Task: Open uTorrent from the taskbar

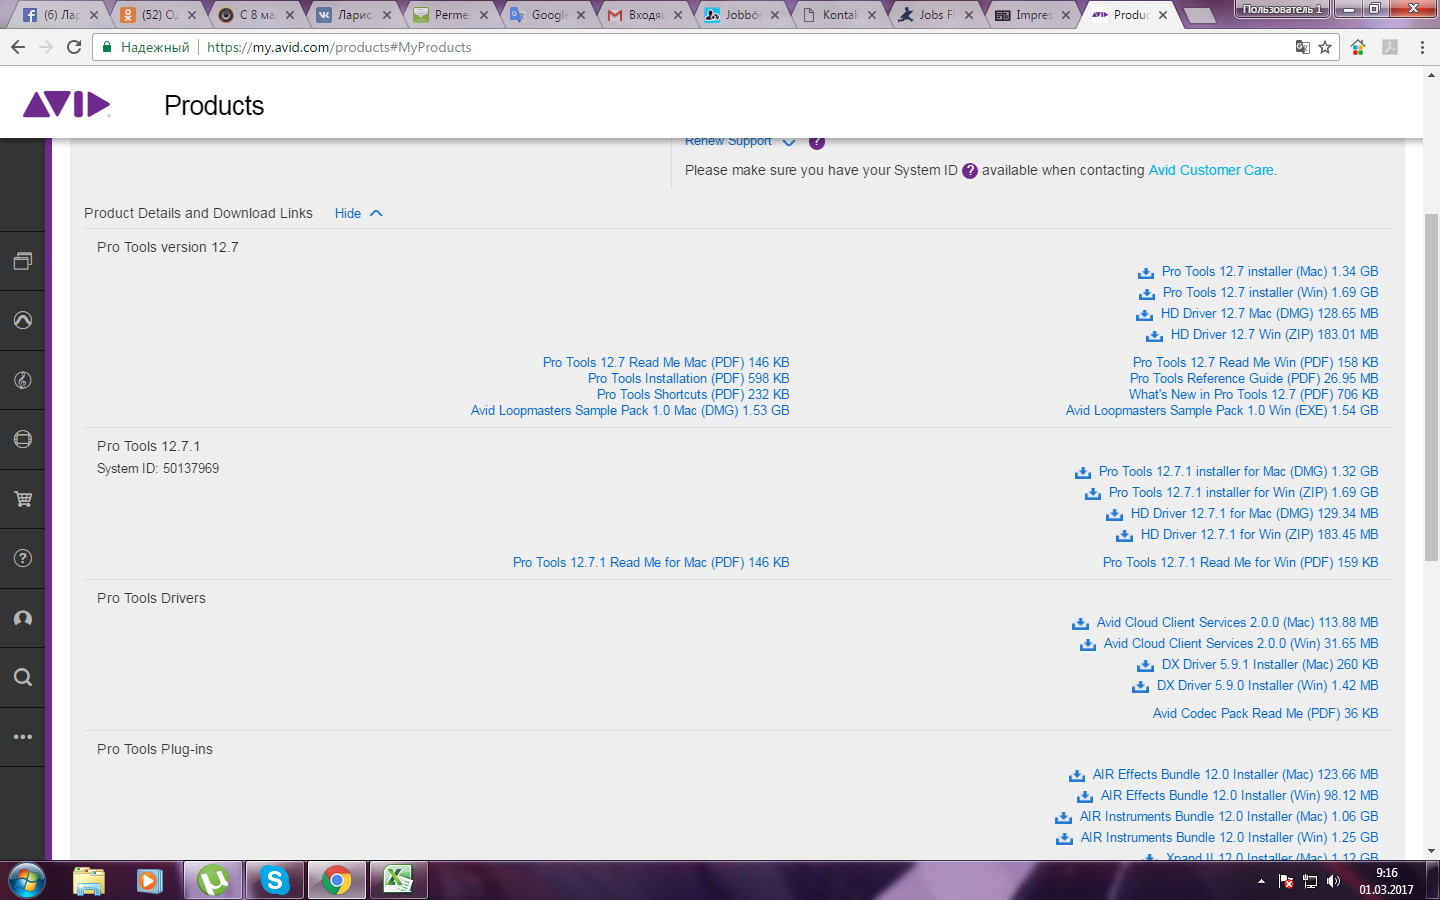Action: pyautogui.click(x=212, y=881)
